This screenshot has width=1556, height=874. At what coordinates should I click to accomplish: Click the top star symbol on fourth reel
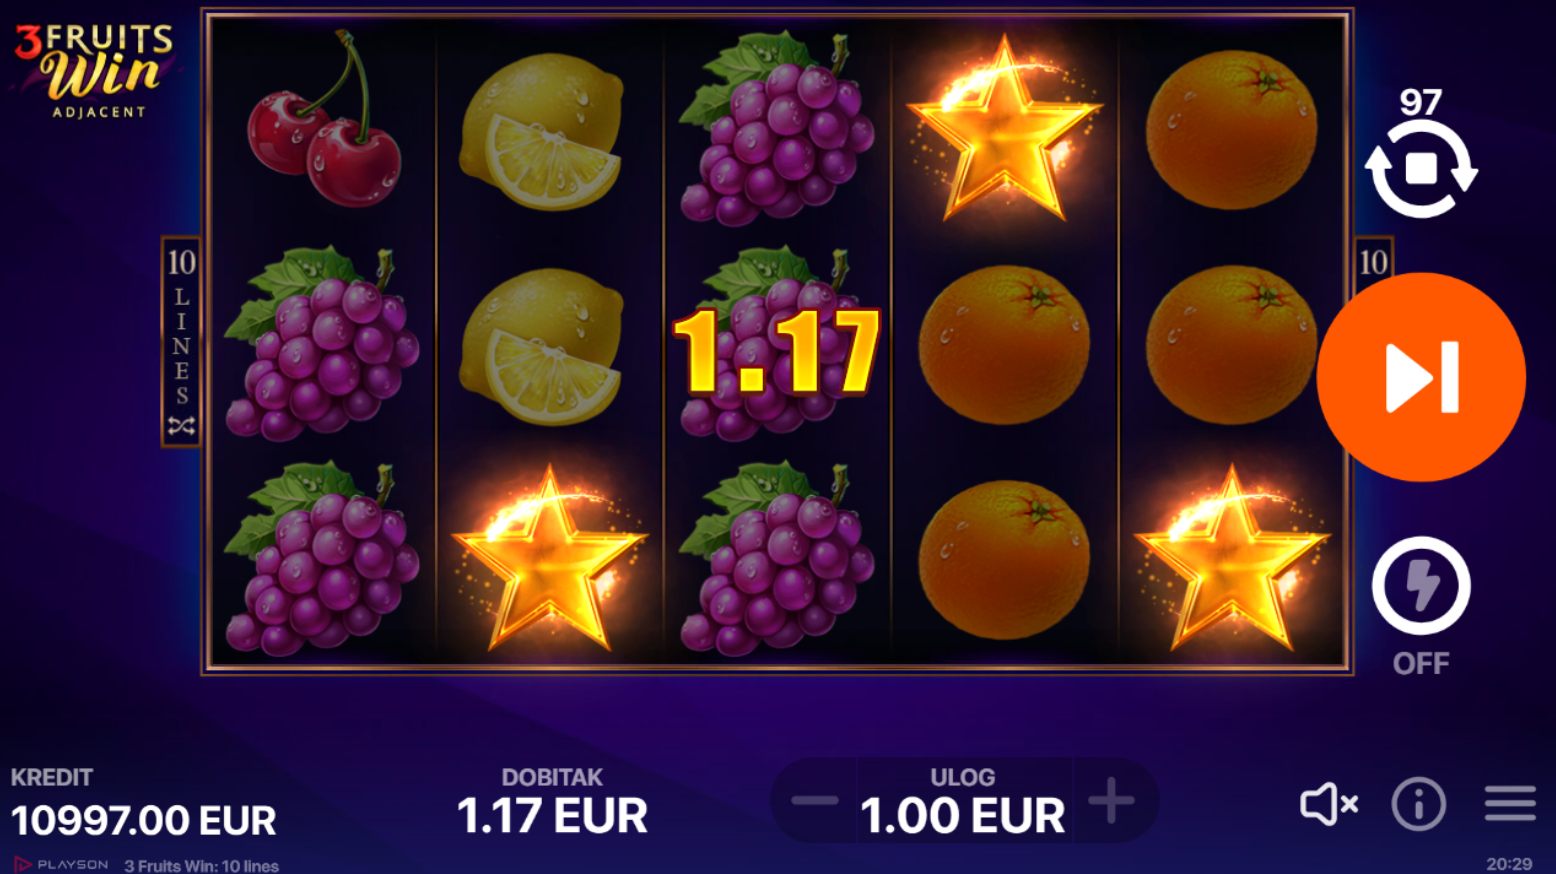coord(1003,130)
